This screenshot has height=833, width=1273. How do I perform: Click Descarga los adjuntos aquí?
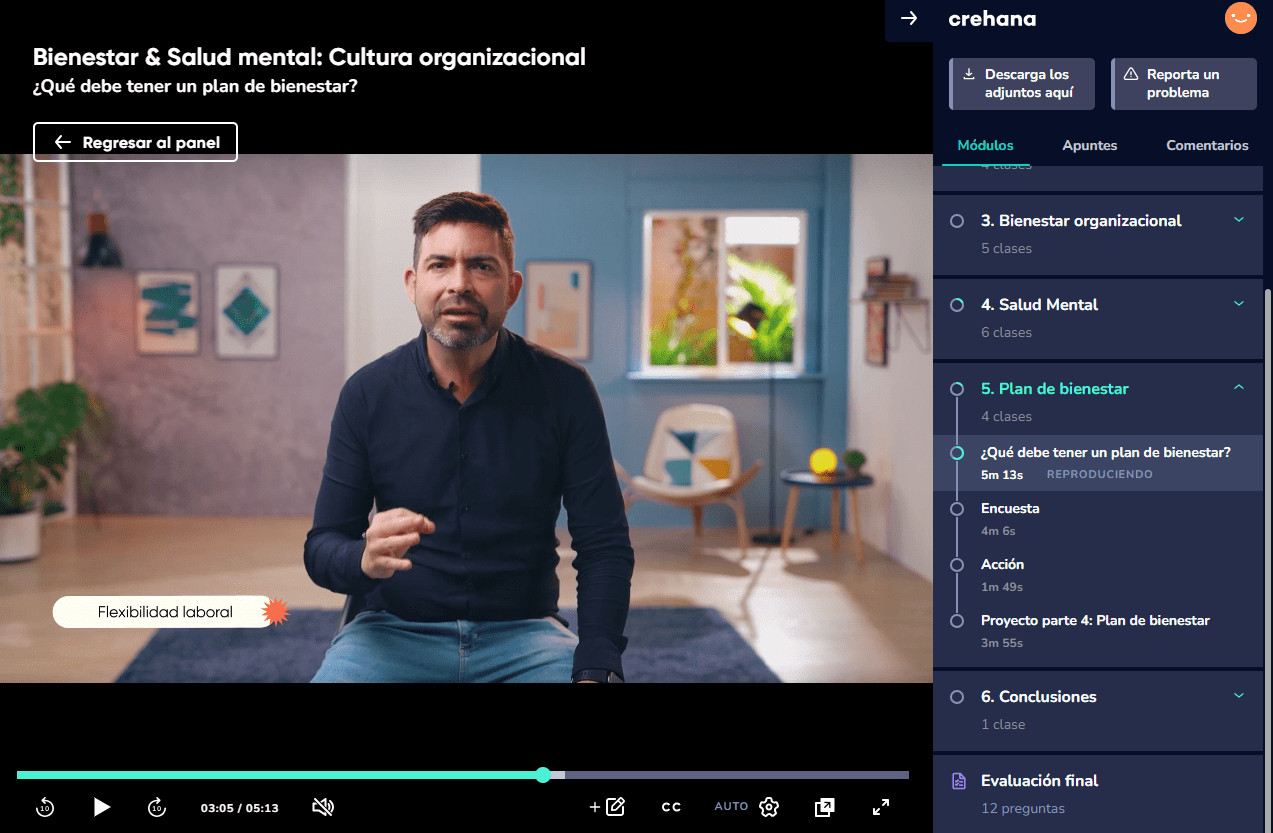coord(1021,84)
